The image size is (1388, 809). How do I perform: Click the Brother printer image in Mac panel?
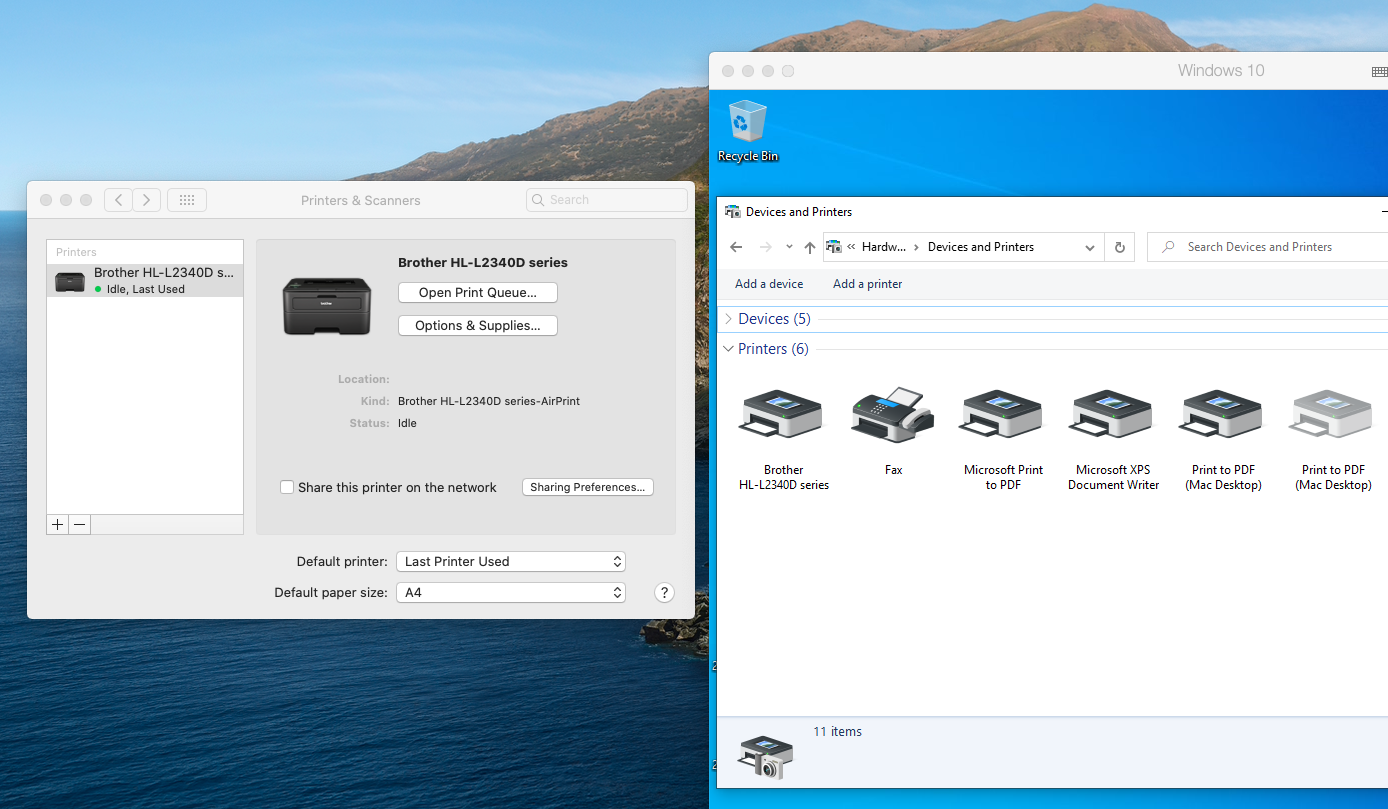tap(327, 305)
